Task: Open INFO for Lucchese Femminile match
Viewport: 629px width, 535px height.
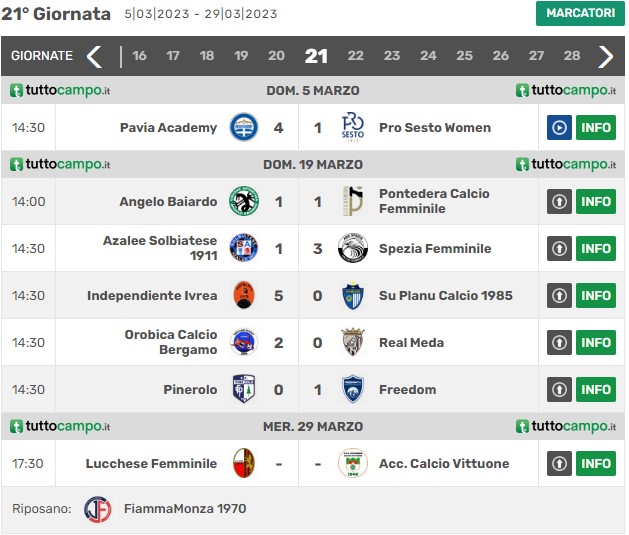Action: tap(596, 463)
